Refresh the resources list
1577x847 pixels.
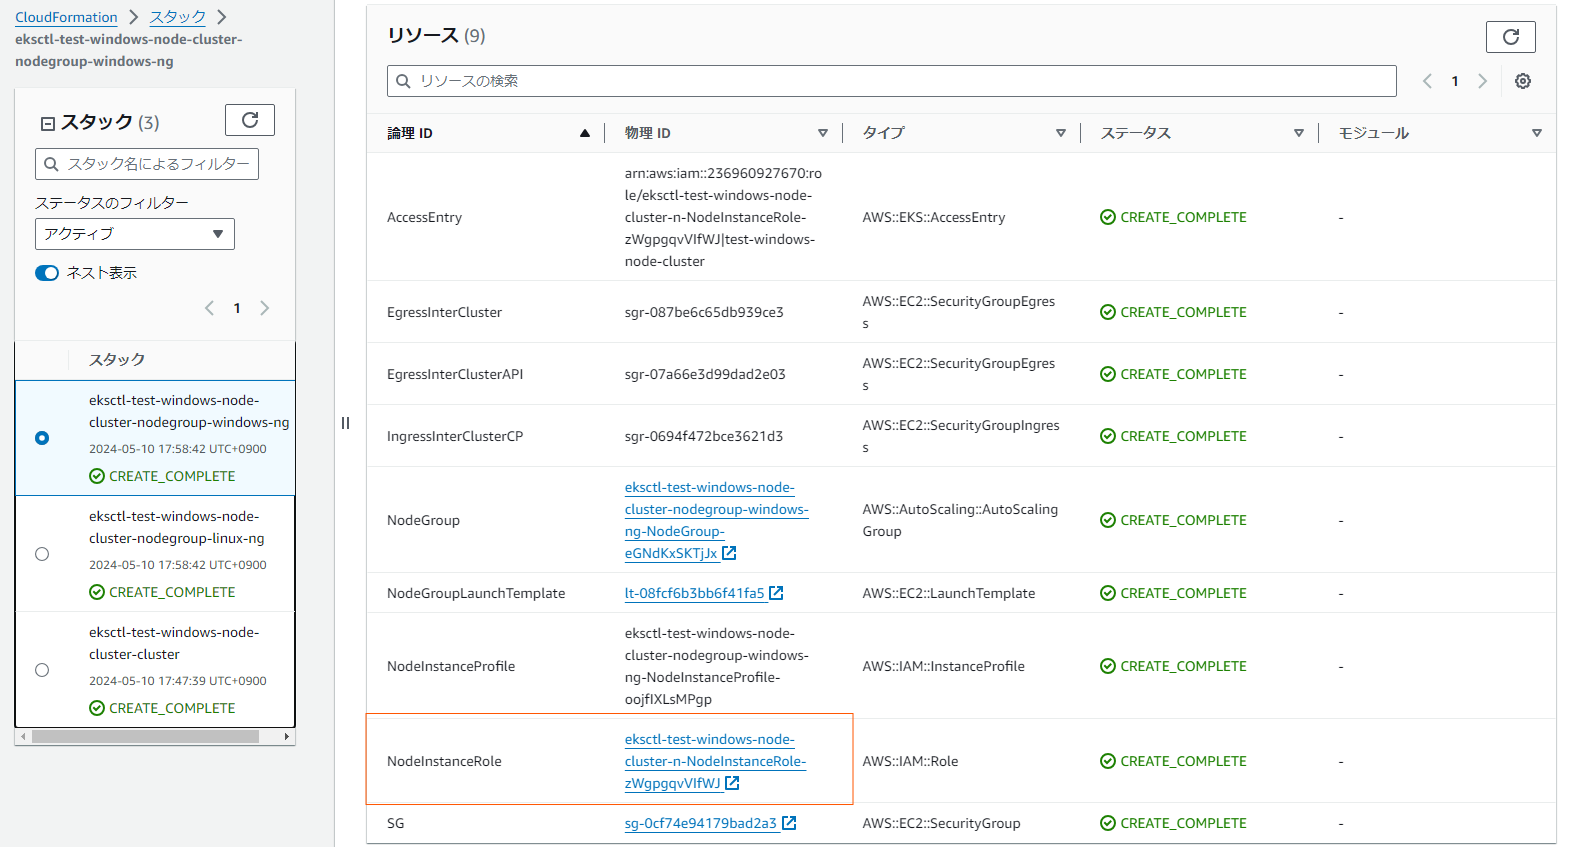pyautogui.click(x=1510, y=37)
